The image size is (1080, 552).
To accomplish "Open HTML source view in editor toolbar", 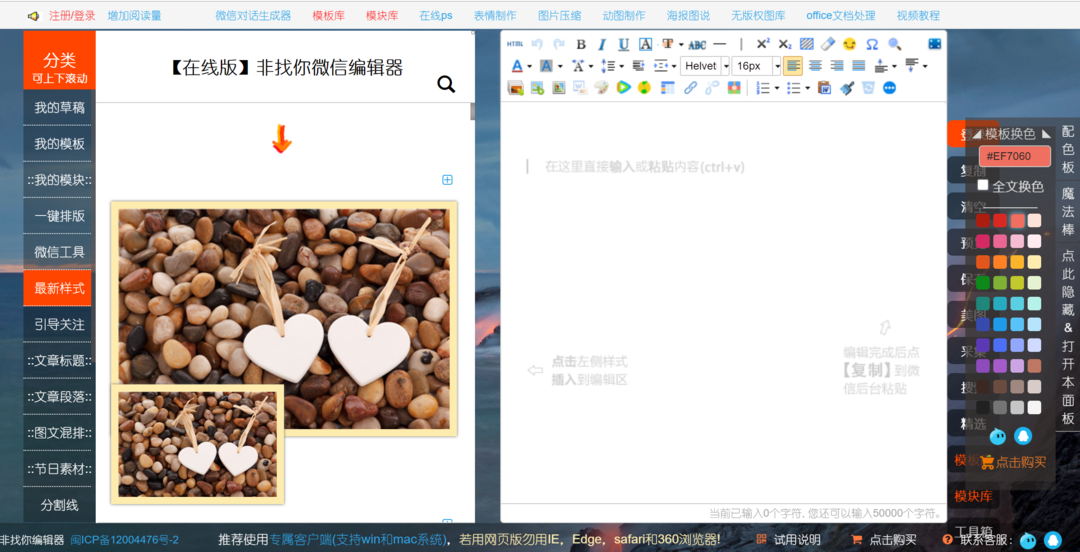I will click(515, 44).
